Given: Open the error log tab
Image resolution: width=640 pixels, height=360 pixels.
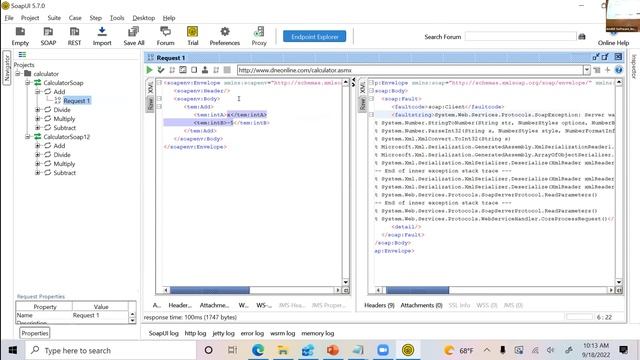Looking at the screenshot, I should [252, 333].
